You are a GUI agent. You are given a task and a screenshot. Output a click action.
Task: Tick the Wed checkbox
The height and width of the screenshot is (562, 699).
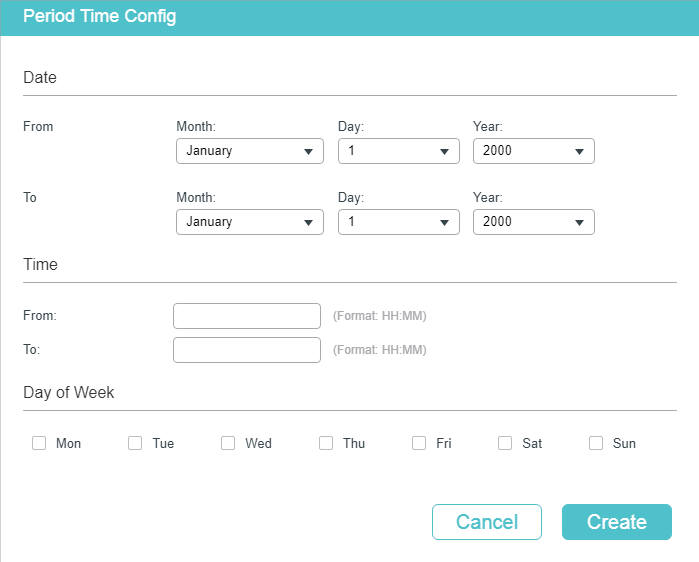[228, 443]
